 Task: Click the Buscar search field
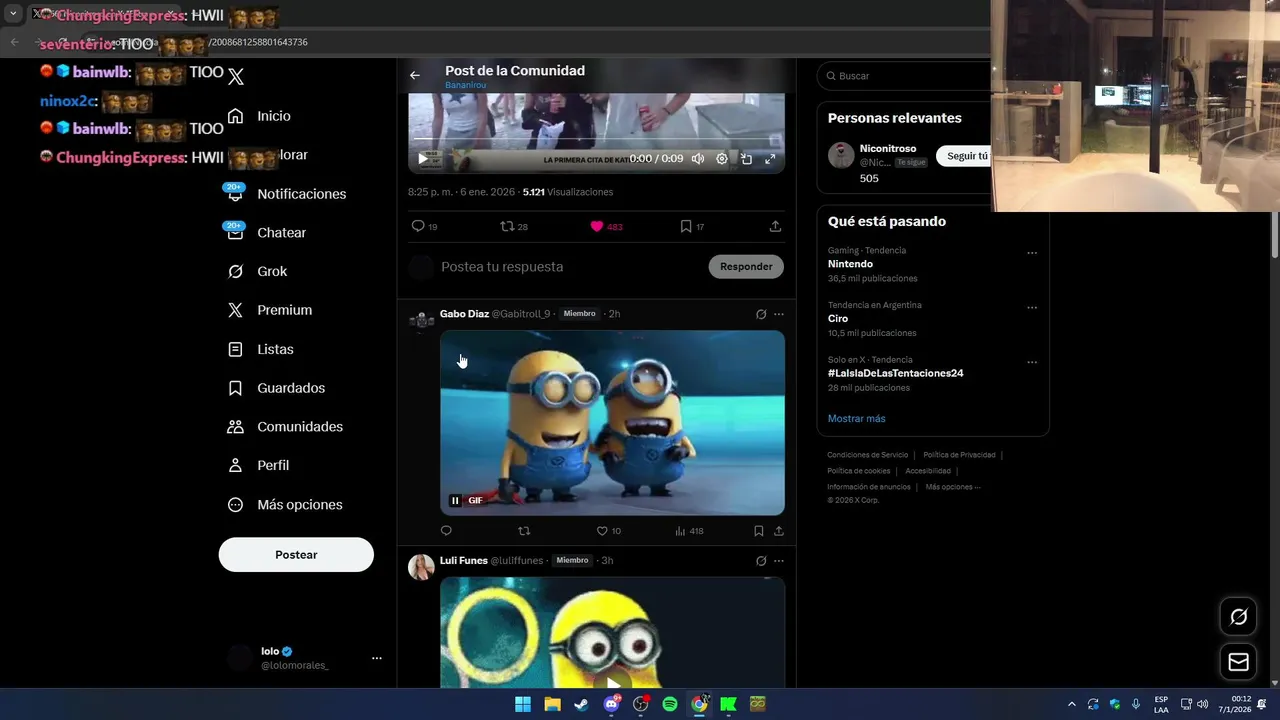[905, 76]
